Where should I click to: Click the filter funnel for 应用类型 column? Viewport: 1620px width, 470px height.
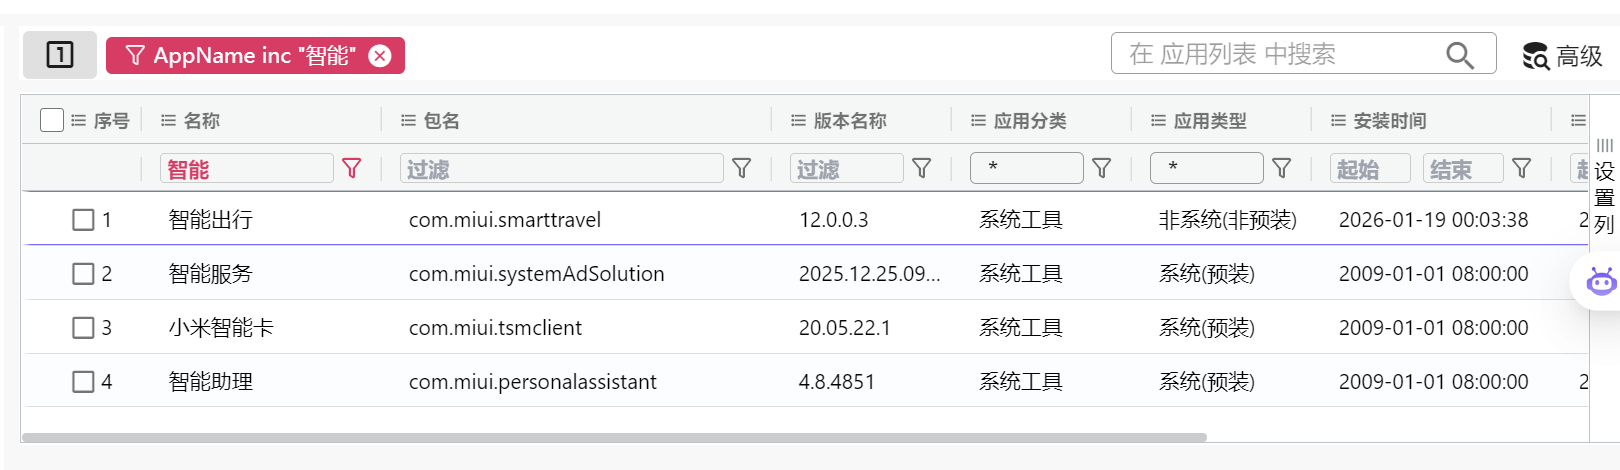pos(1281,168)
